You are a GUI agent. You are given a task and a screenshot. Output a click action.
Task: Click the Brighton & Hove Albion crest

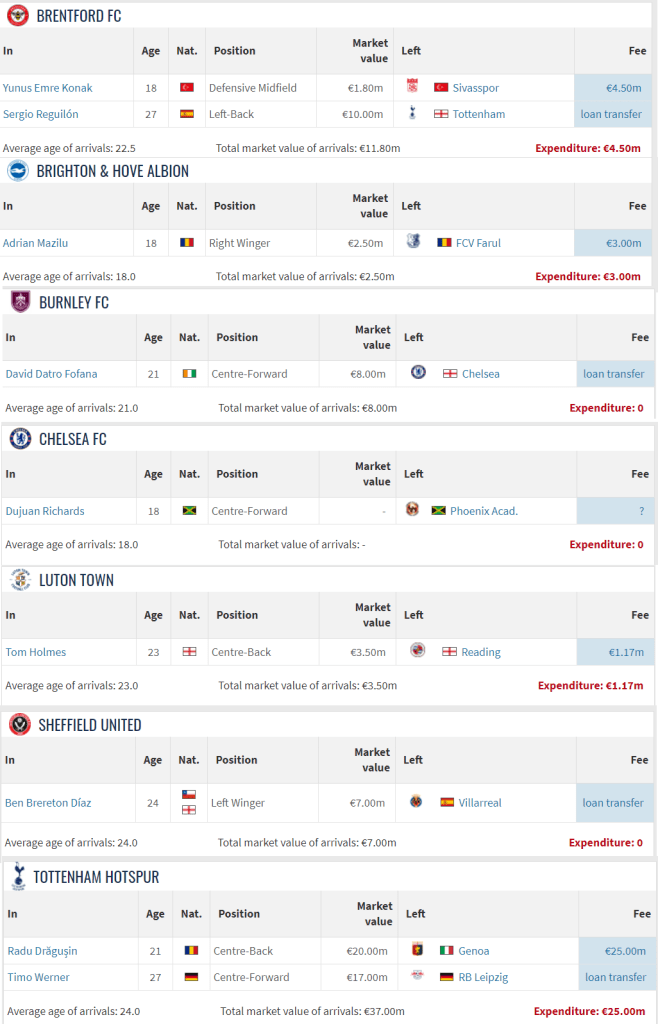coord(18,171)
